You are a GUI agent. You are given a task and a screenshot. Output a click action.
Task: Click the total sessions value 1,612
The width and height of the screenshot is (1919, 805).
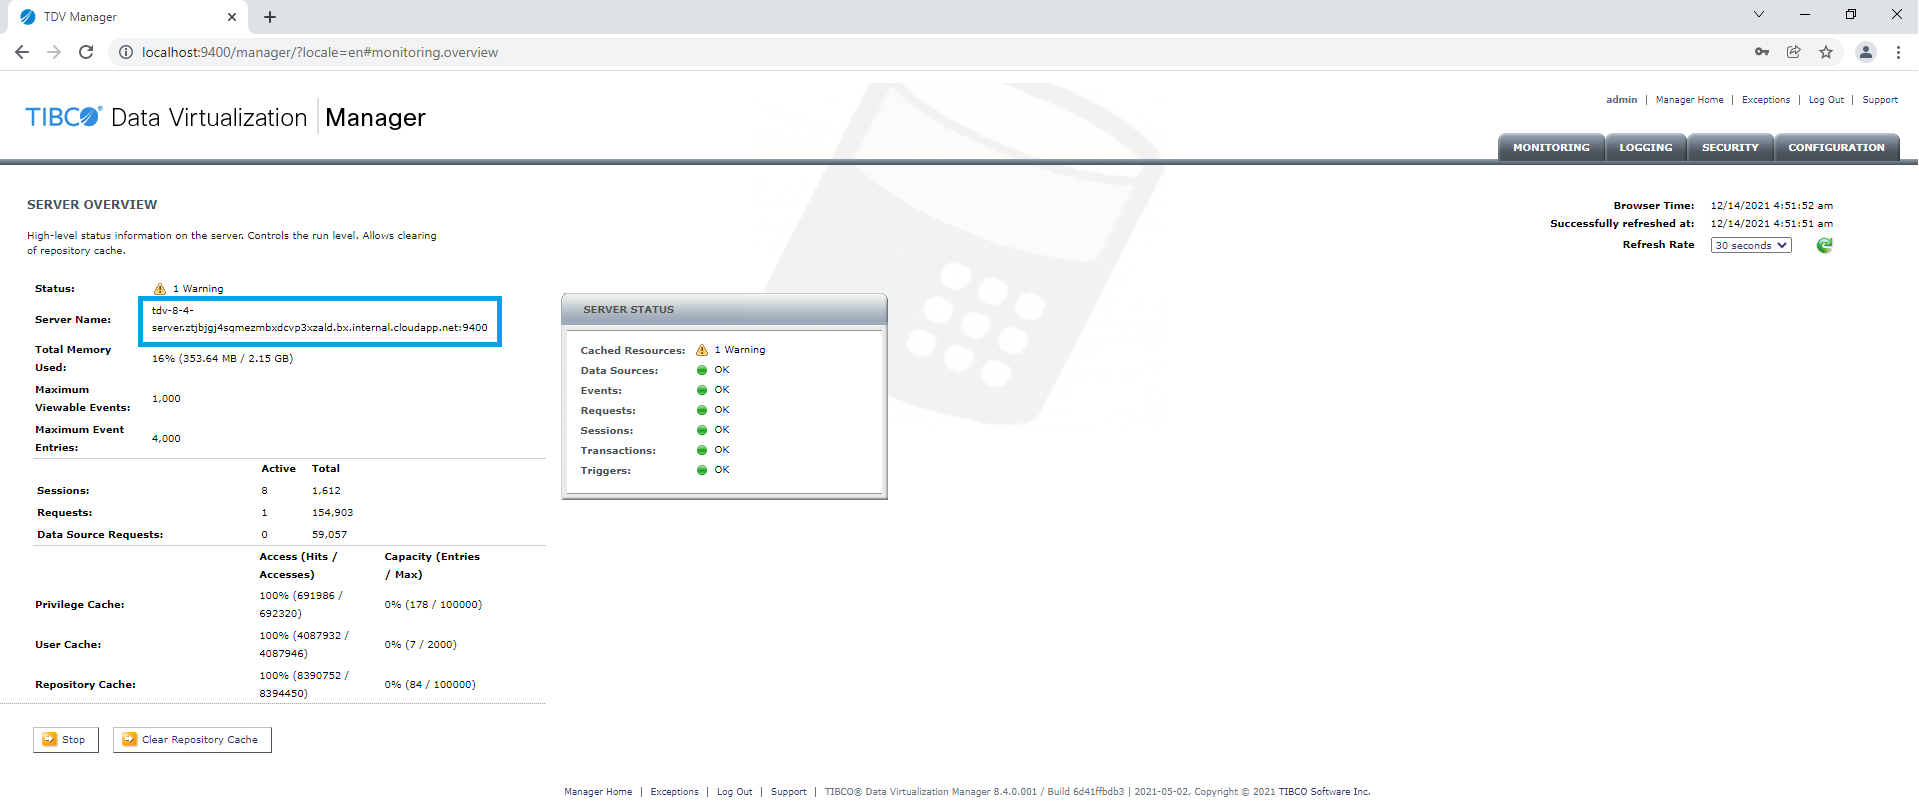[x=326, y=491]
